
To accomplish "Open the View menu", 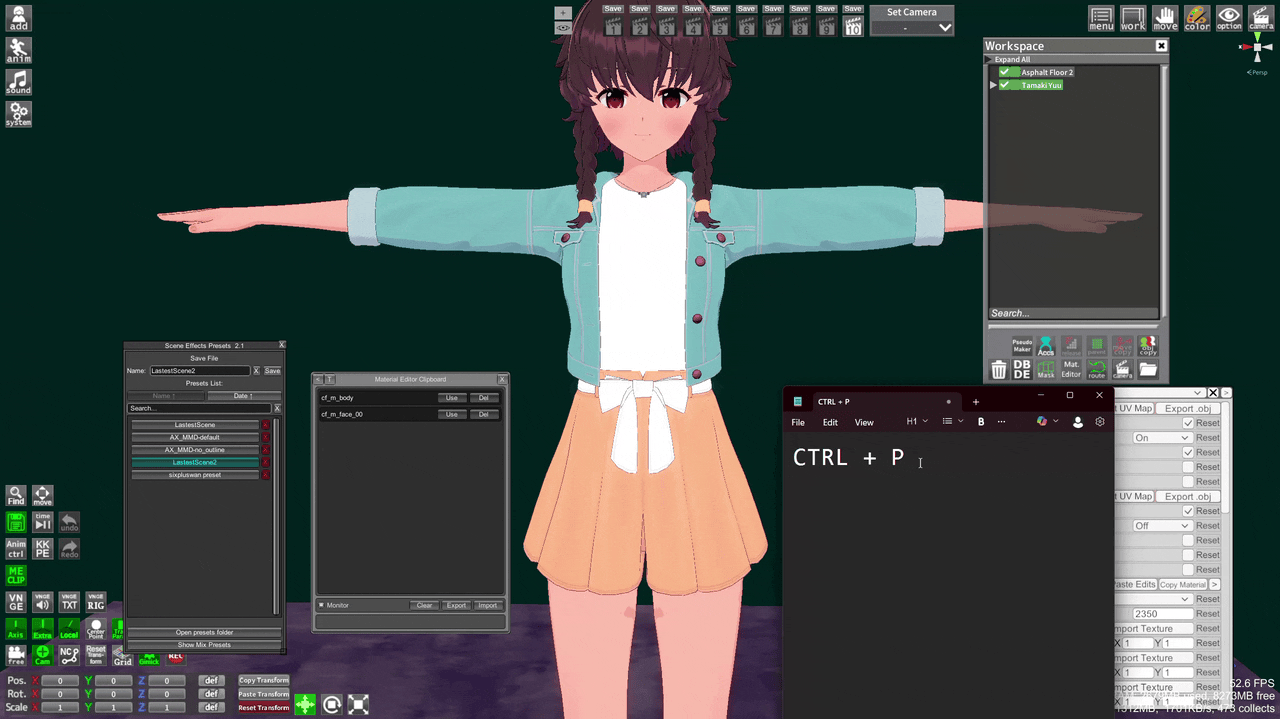I will coord(863,422).
